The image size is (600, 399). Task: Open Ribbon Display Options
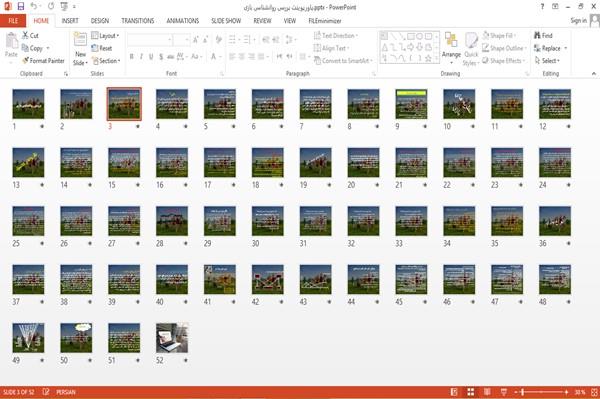coord(555,7)
